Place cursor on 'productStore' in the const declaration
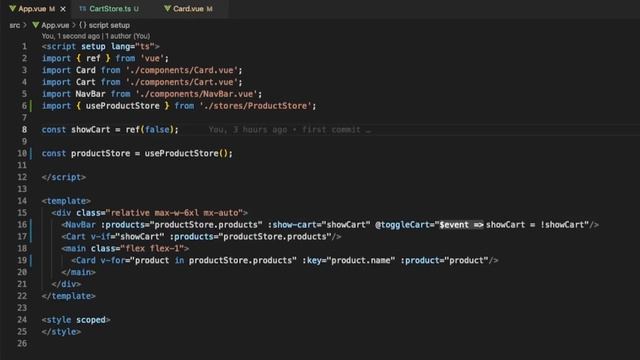Viewport: 640px width, 360px height. tap(100, 153)
